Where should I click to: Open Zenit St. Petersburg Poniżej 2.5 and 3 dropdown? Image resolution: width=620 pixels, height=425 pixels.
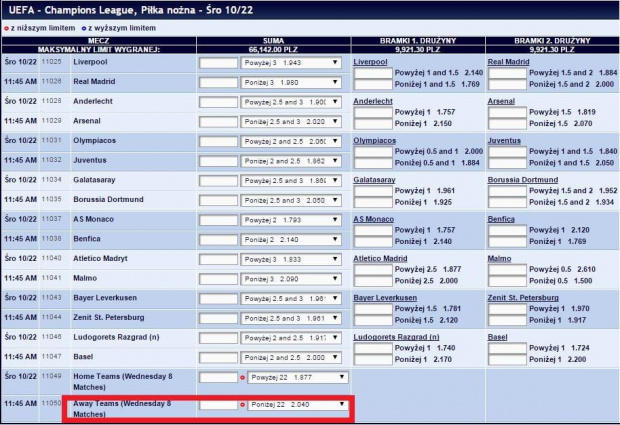tap(291, 318)
